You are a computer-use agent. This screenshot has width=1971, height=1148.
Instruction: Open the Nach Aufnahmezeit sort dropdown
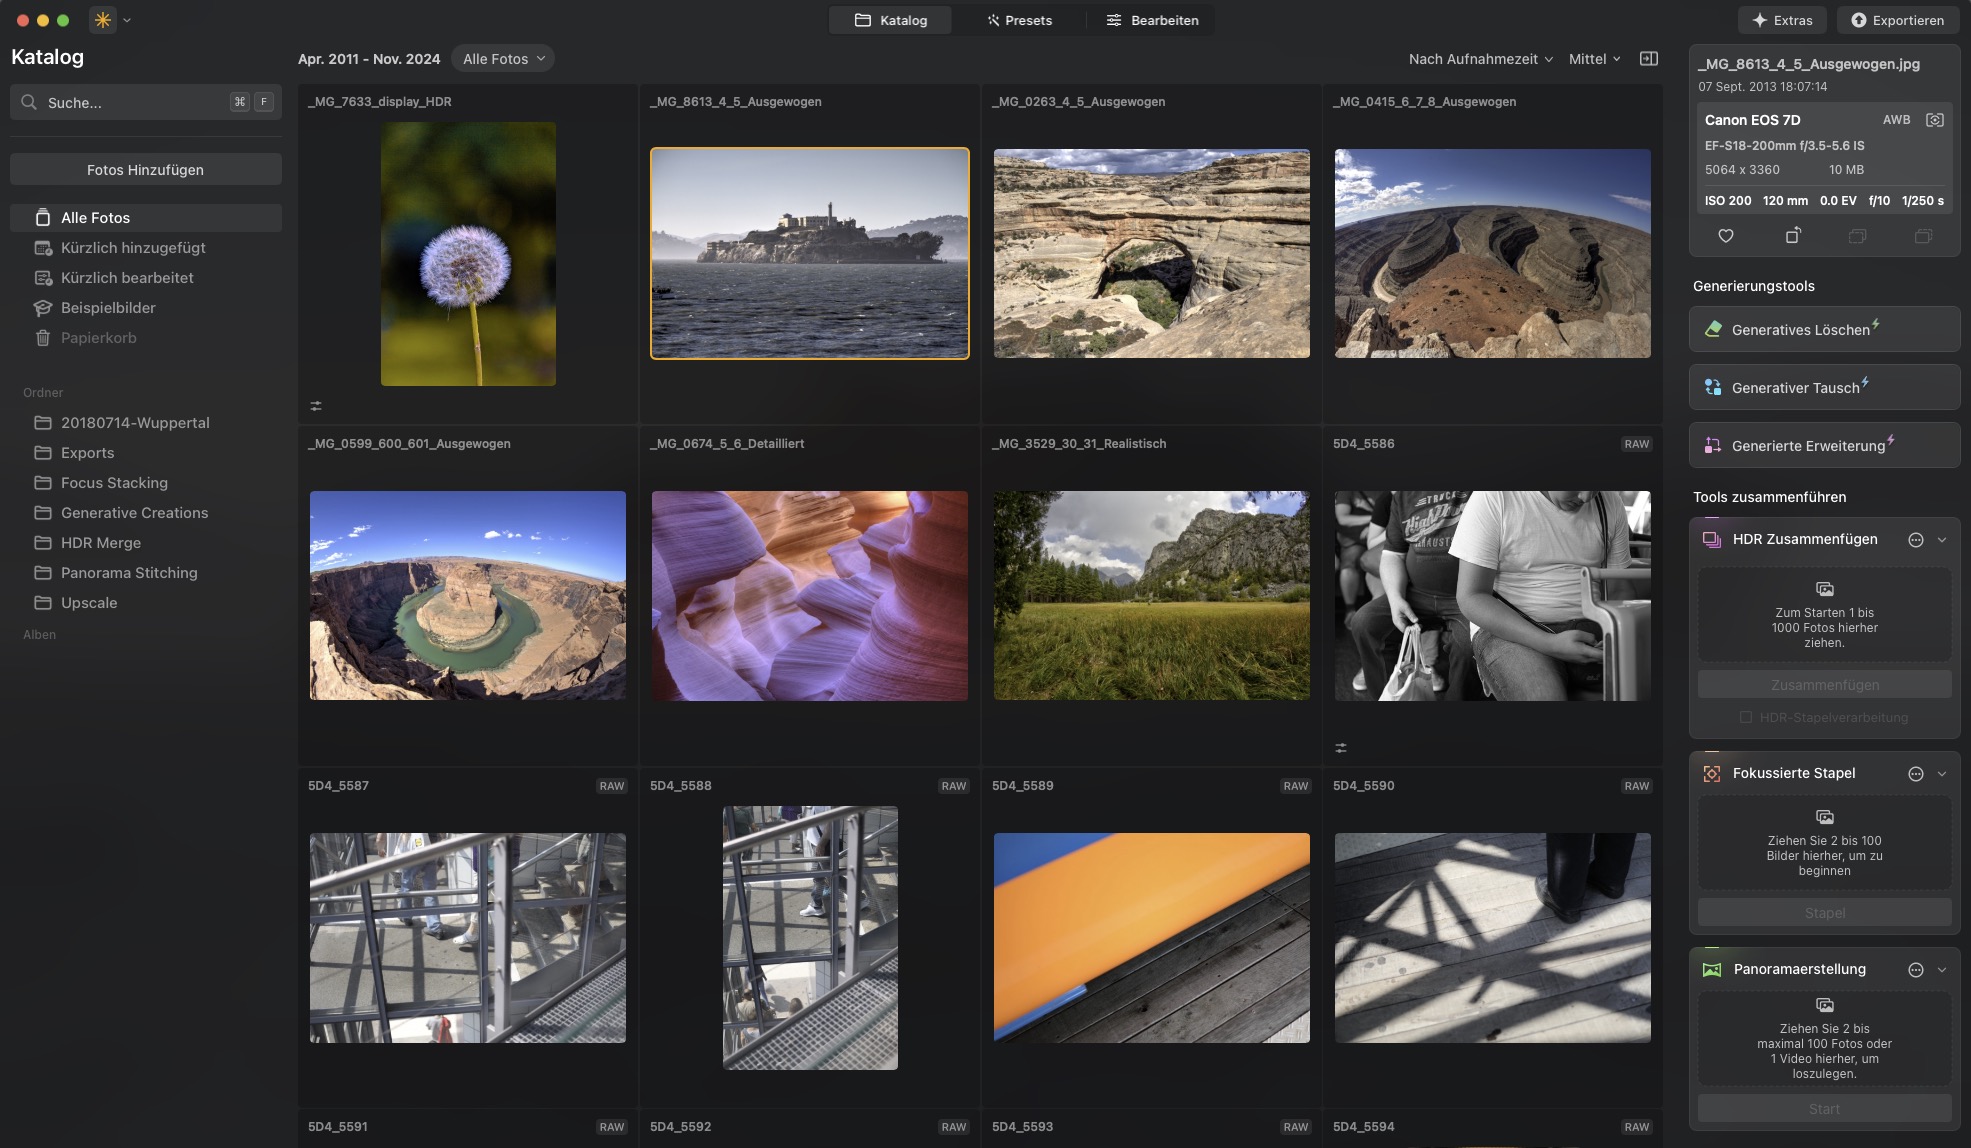1481,59
